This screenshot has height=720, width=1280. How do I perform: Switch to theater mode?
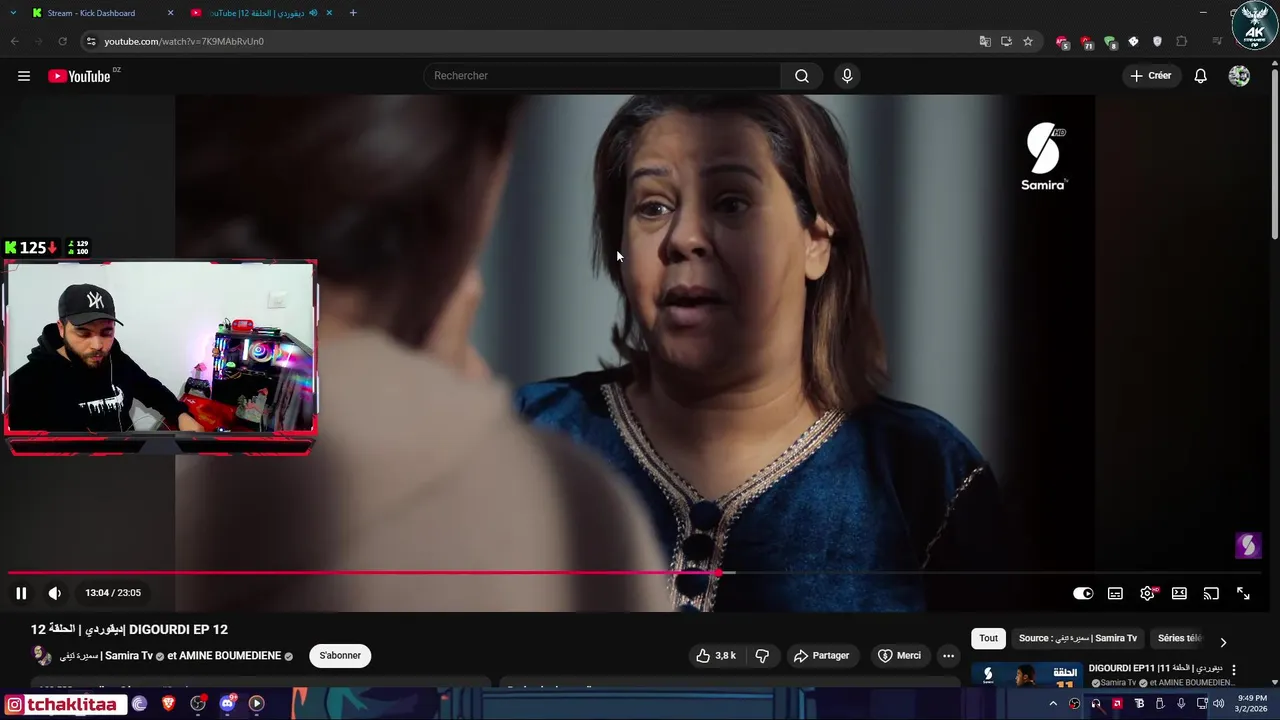(1179, 593)
